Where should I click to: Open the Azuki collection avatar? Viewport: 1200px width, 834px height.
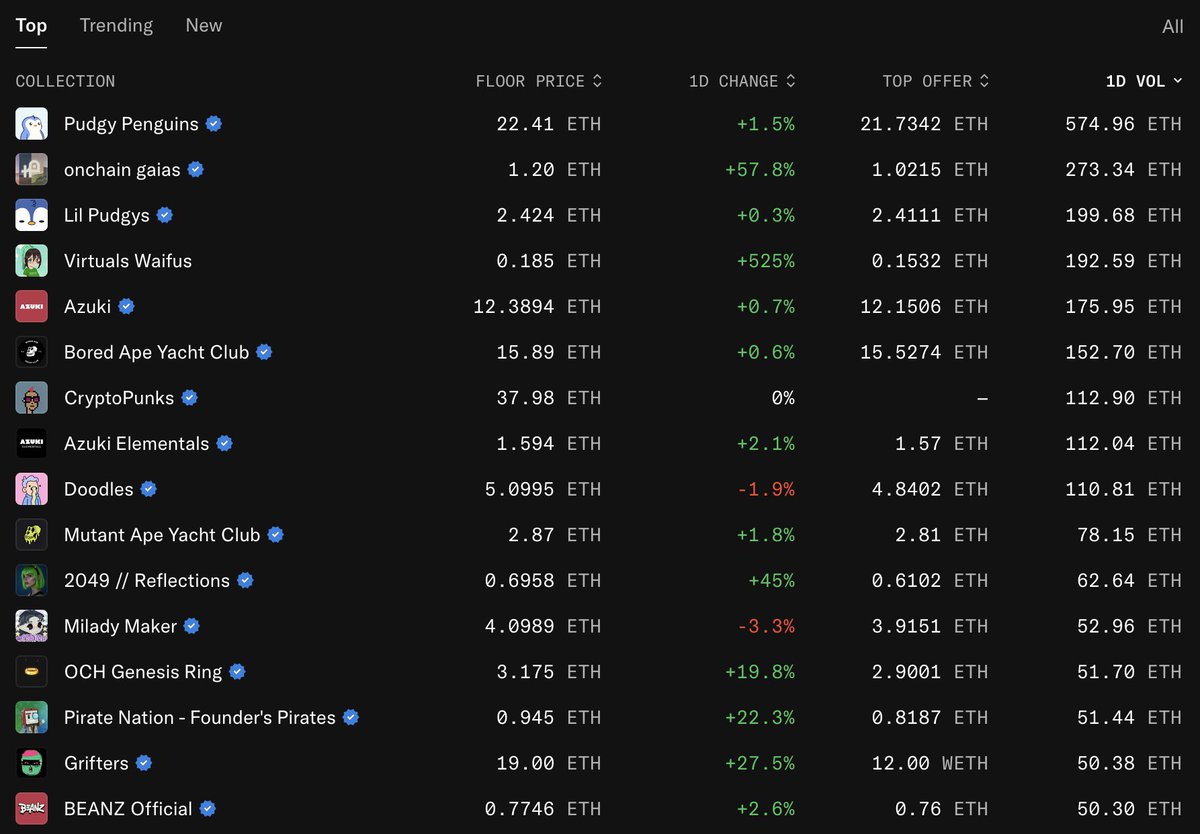coord(32,307)
